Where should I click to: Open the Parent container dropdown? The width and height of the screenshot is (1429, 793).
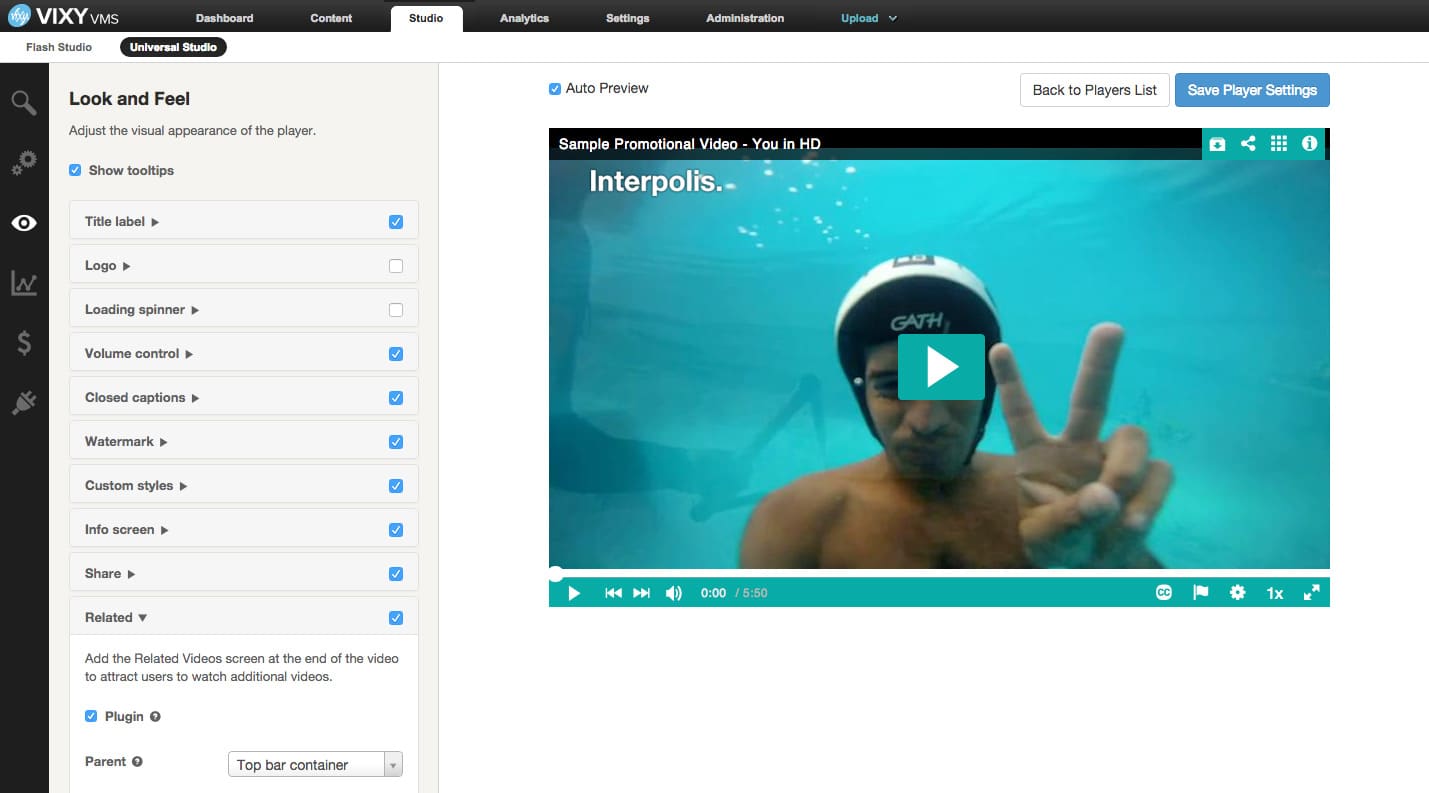315,764
